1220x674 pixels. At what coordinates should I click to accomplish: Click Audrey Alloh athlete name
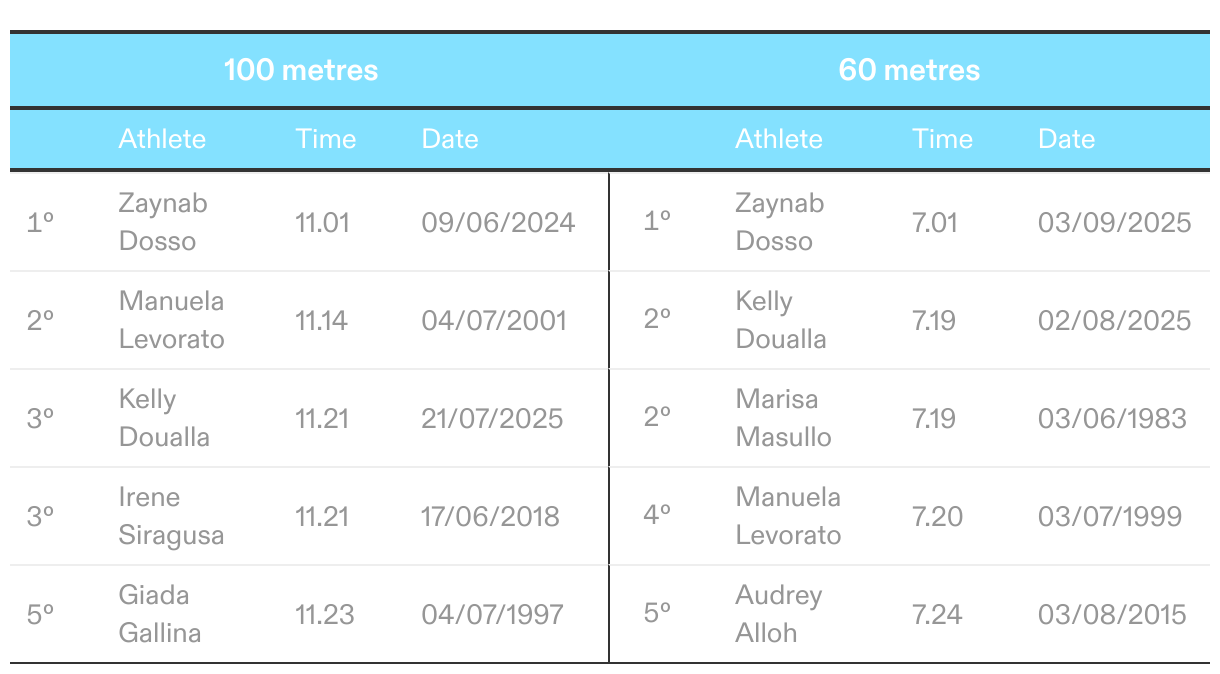(x=778, y=614)
